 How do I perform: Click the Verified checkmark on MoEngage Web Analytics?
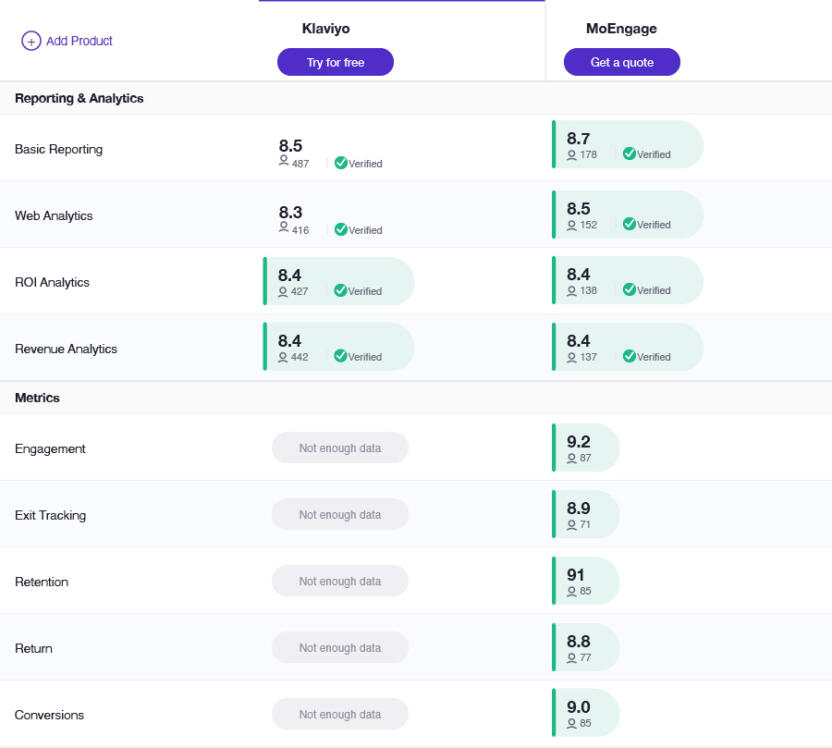click(630, 225)
